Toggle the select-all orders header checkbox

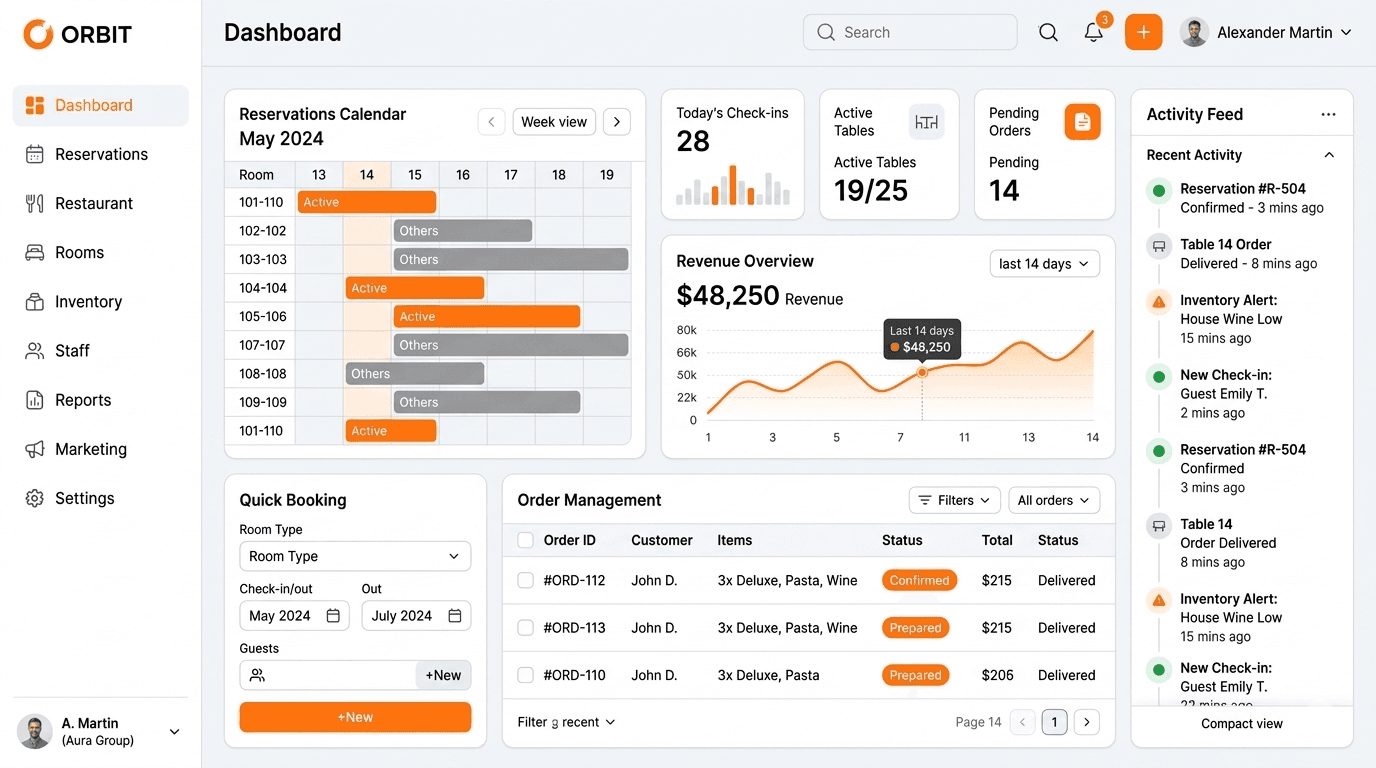pyautogui.click(x=525, y=540)
